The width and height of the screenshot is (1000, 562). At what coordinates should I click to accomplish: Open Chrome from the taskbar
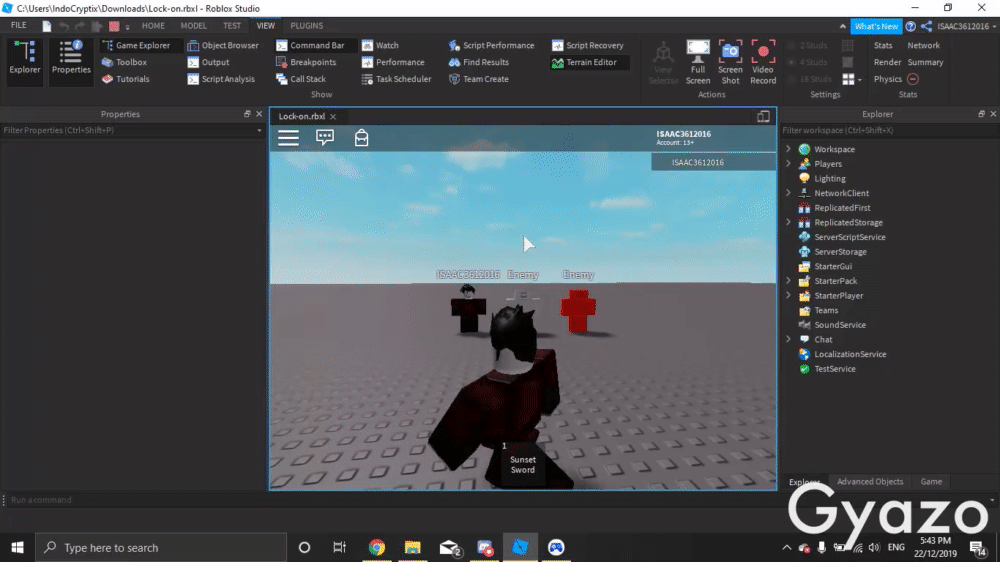tap(377, 547)
